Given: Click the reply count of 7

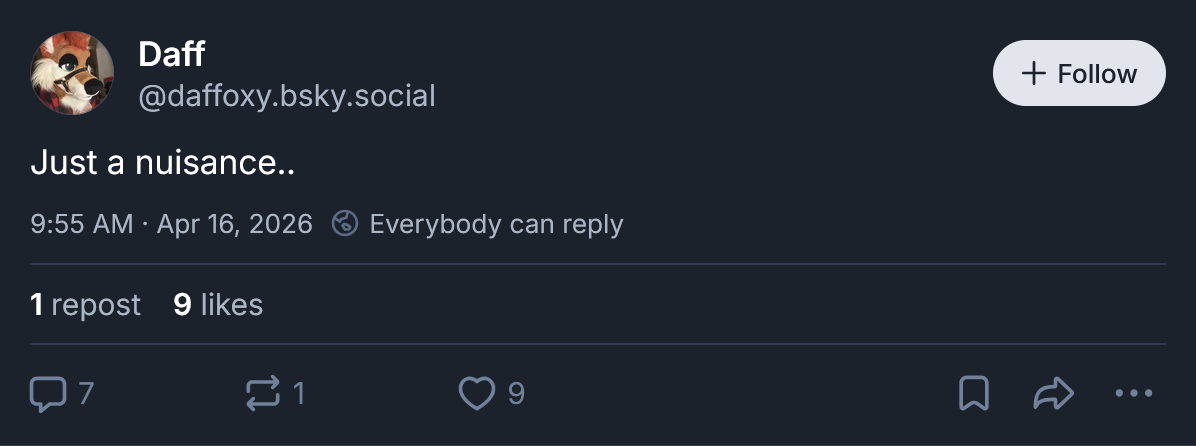Looking at the screenshot, I should click(x=86, y=393).
